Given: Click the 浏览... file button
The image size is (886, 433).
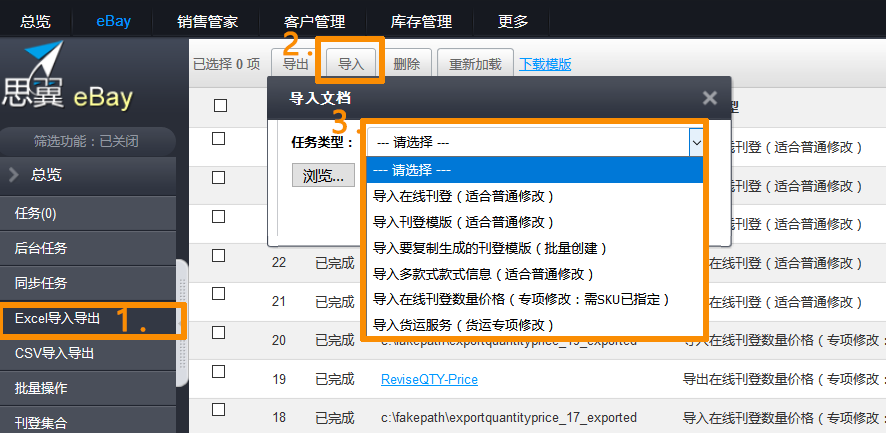Looking at the screenshot, I should 323,175.
